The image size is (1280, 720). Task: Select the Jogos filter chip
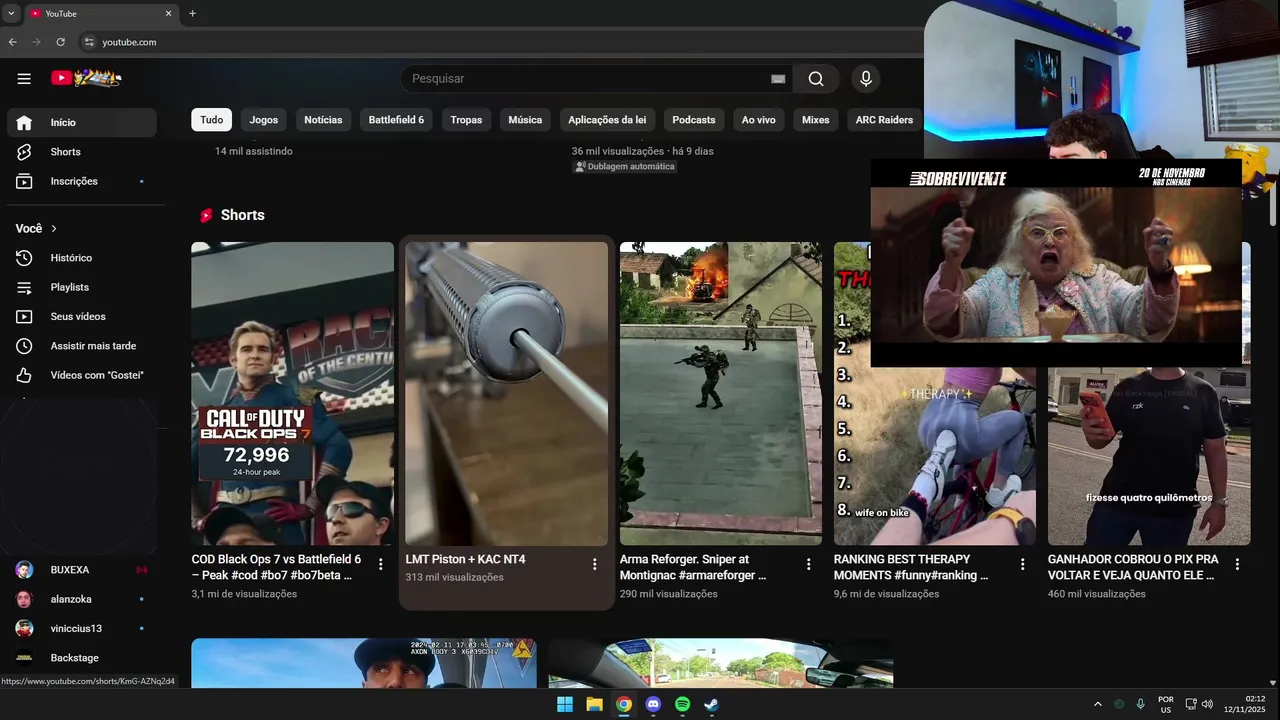pos(264,120)
